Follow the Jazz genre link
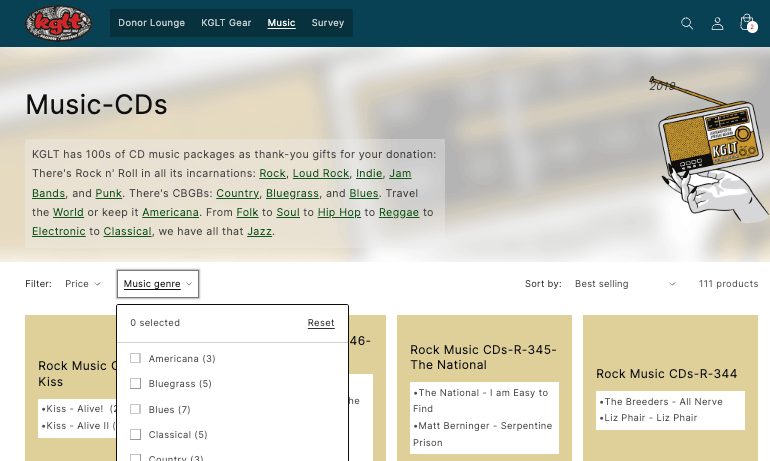The height and width of the screenshot is (461, 770). click(x=259, y=231)
